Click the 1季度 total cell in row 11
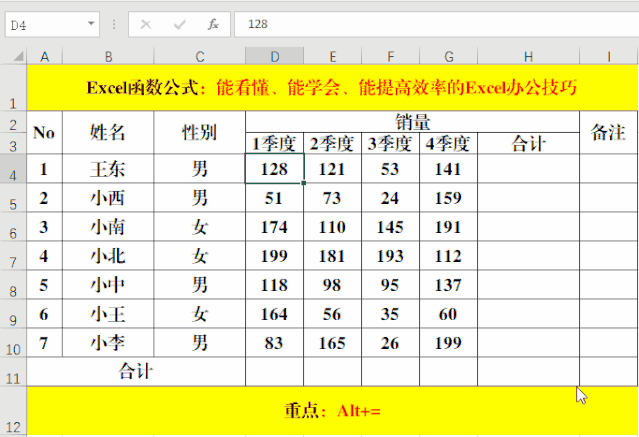The width and height of the screenshot is (639, 437). click(275, 372)
